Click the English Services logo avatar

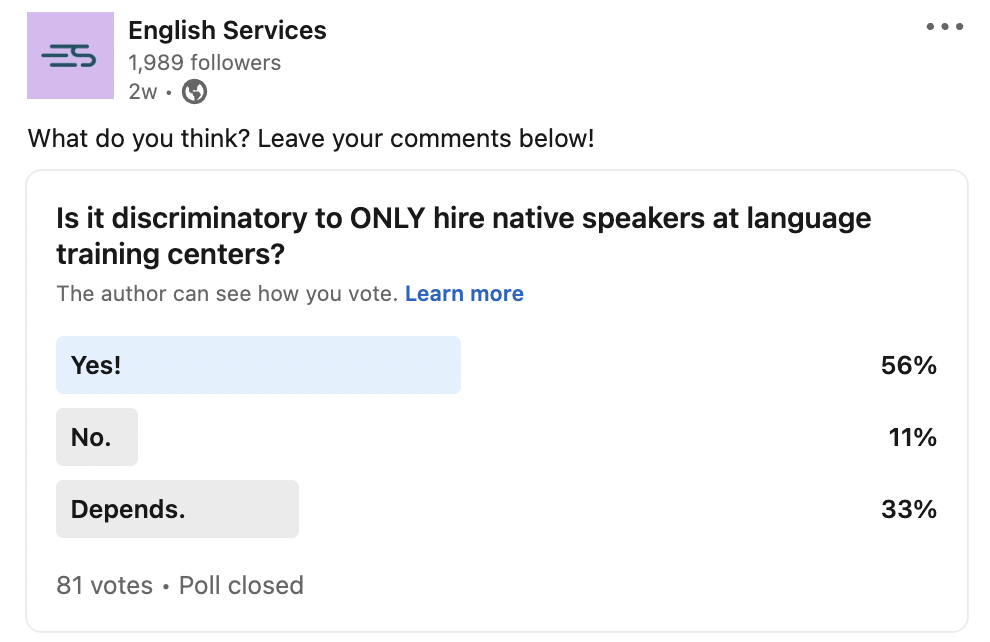pyautogui.click(x=70, y=56)
